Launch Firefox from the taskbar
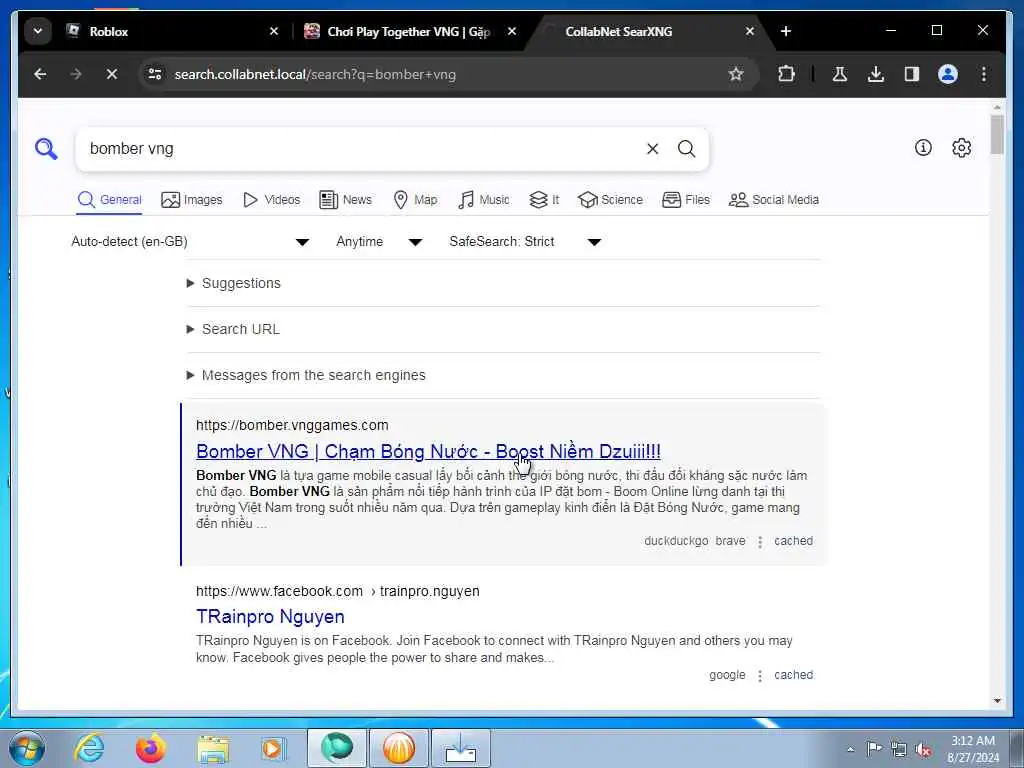The height and width of the screenshot is (768, 1024). 150,748
